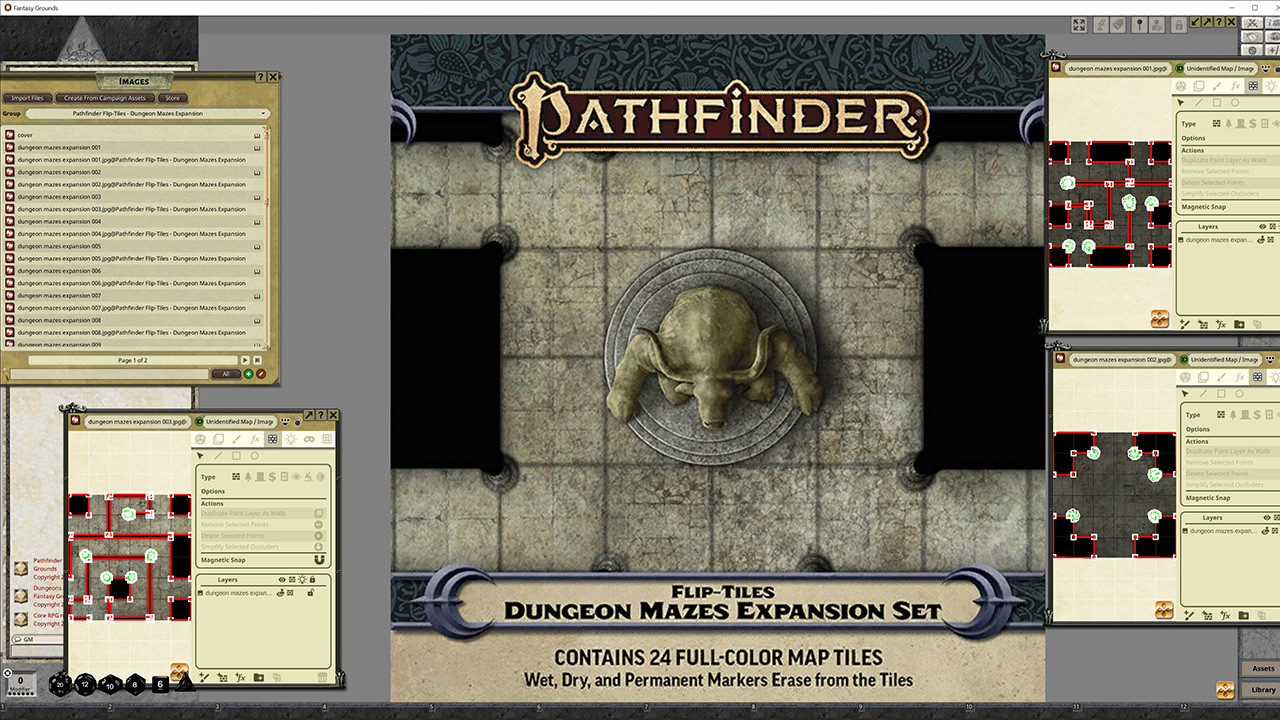Screen dimensions: 1280x720
Task: Toggle the lock icon on the Layers header
Action: 313,578
